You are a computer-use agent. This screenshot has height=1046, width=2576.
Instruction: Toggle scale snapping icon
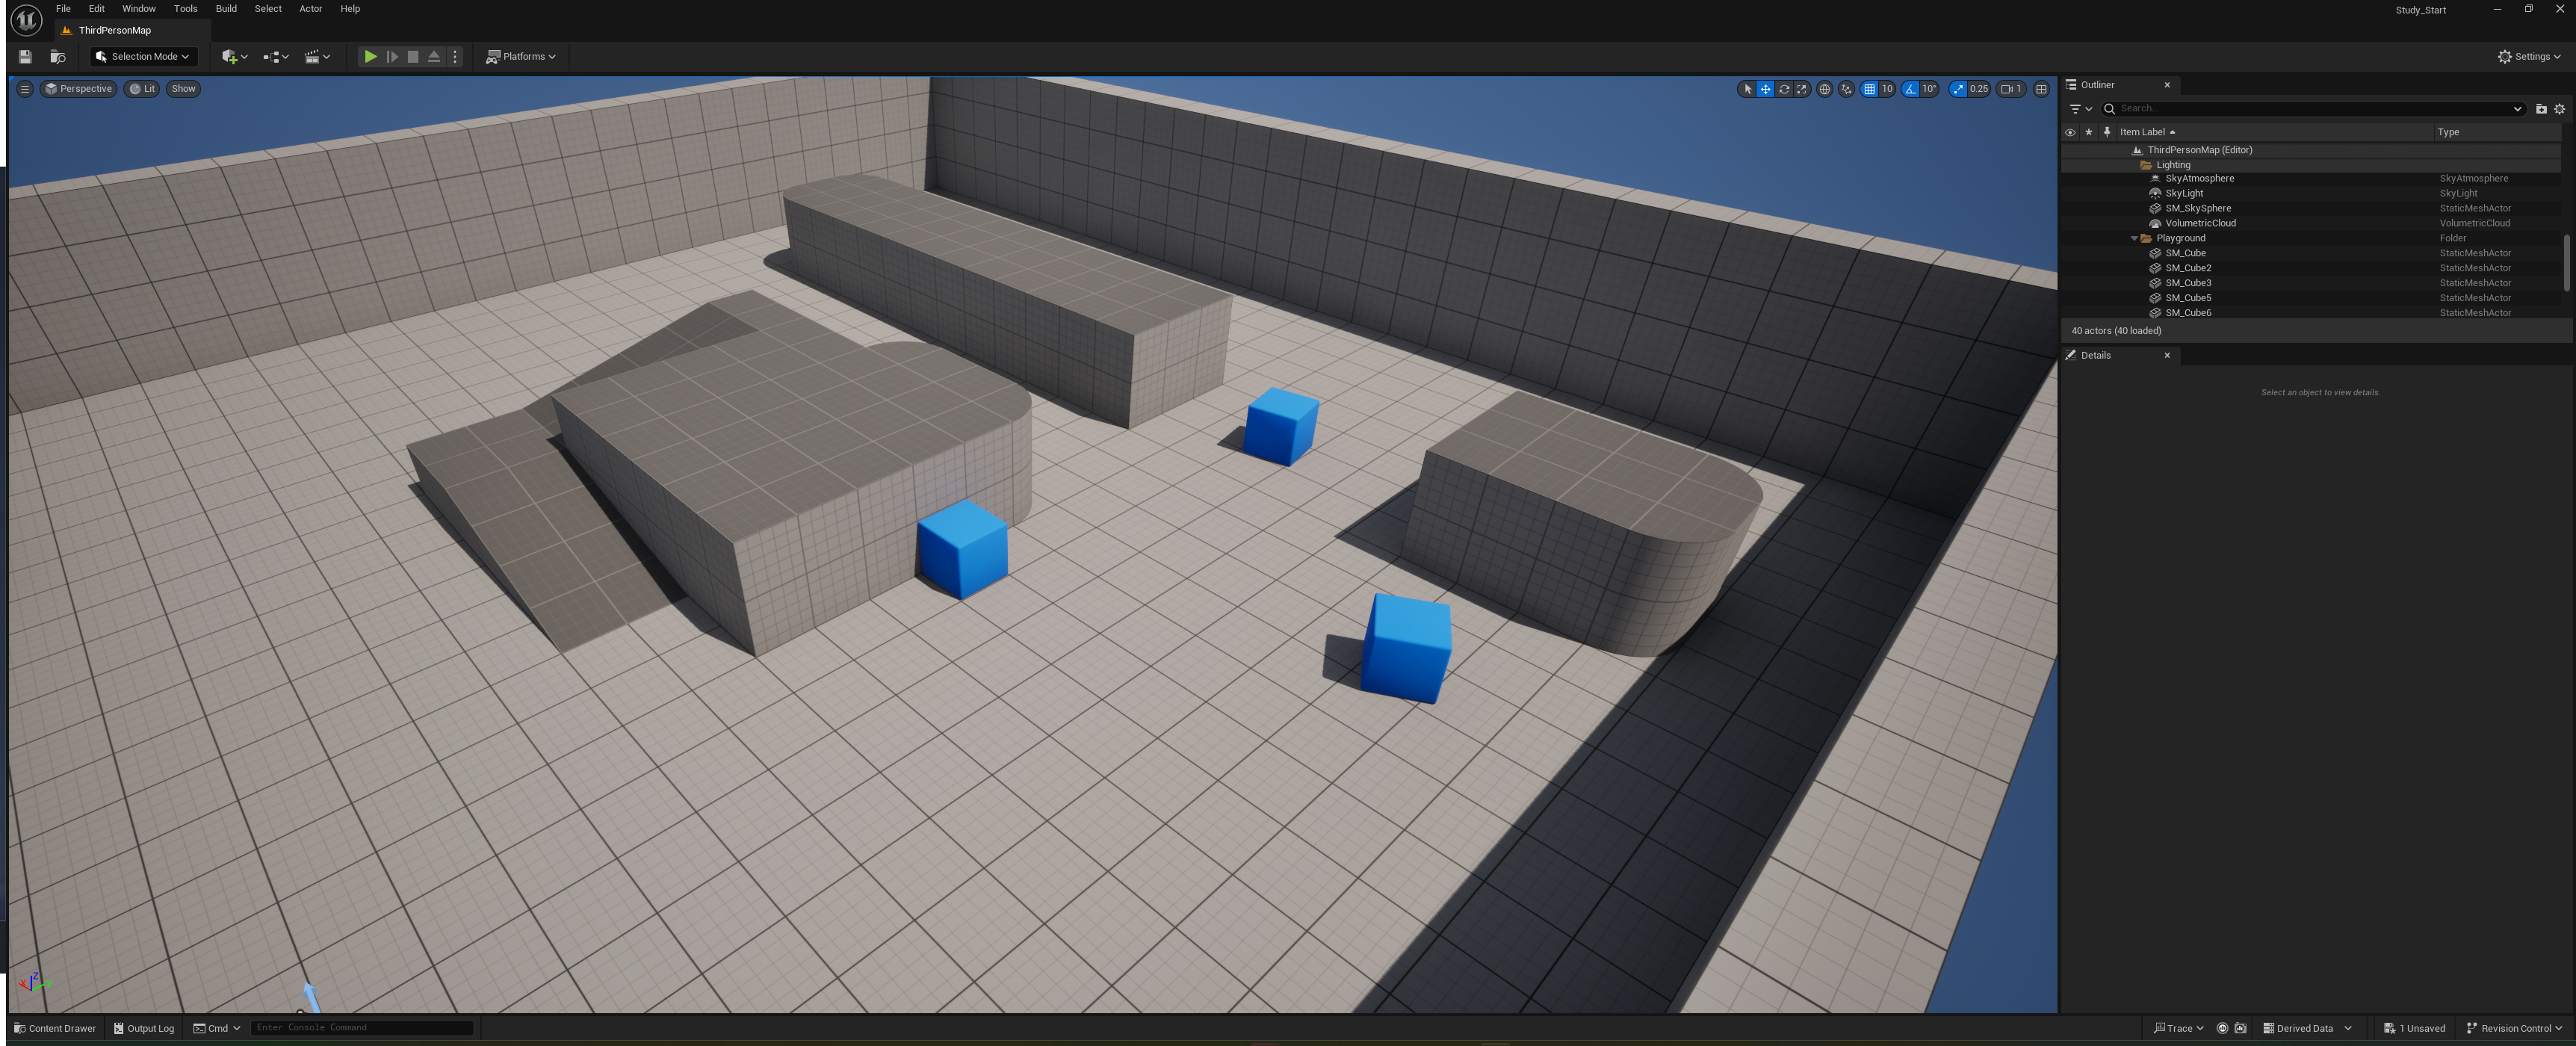click(1957, 89)
